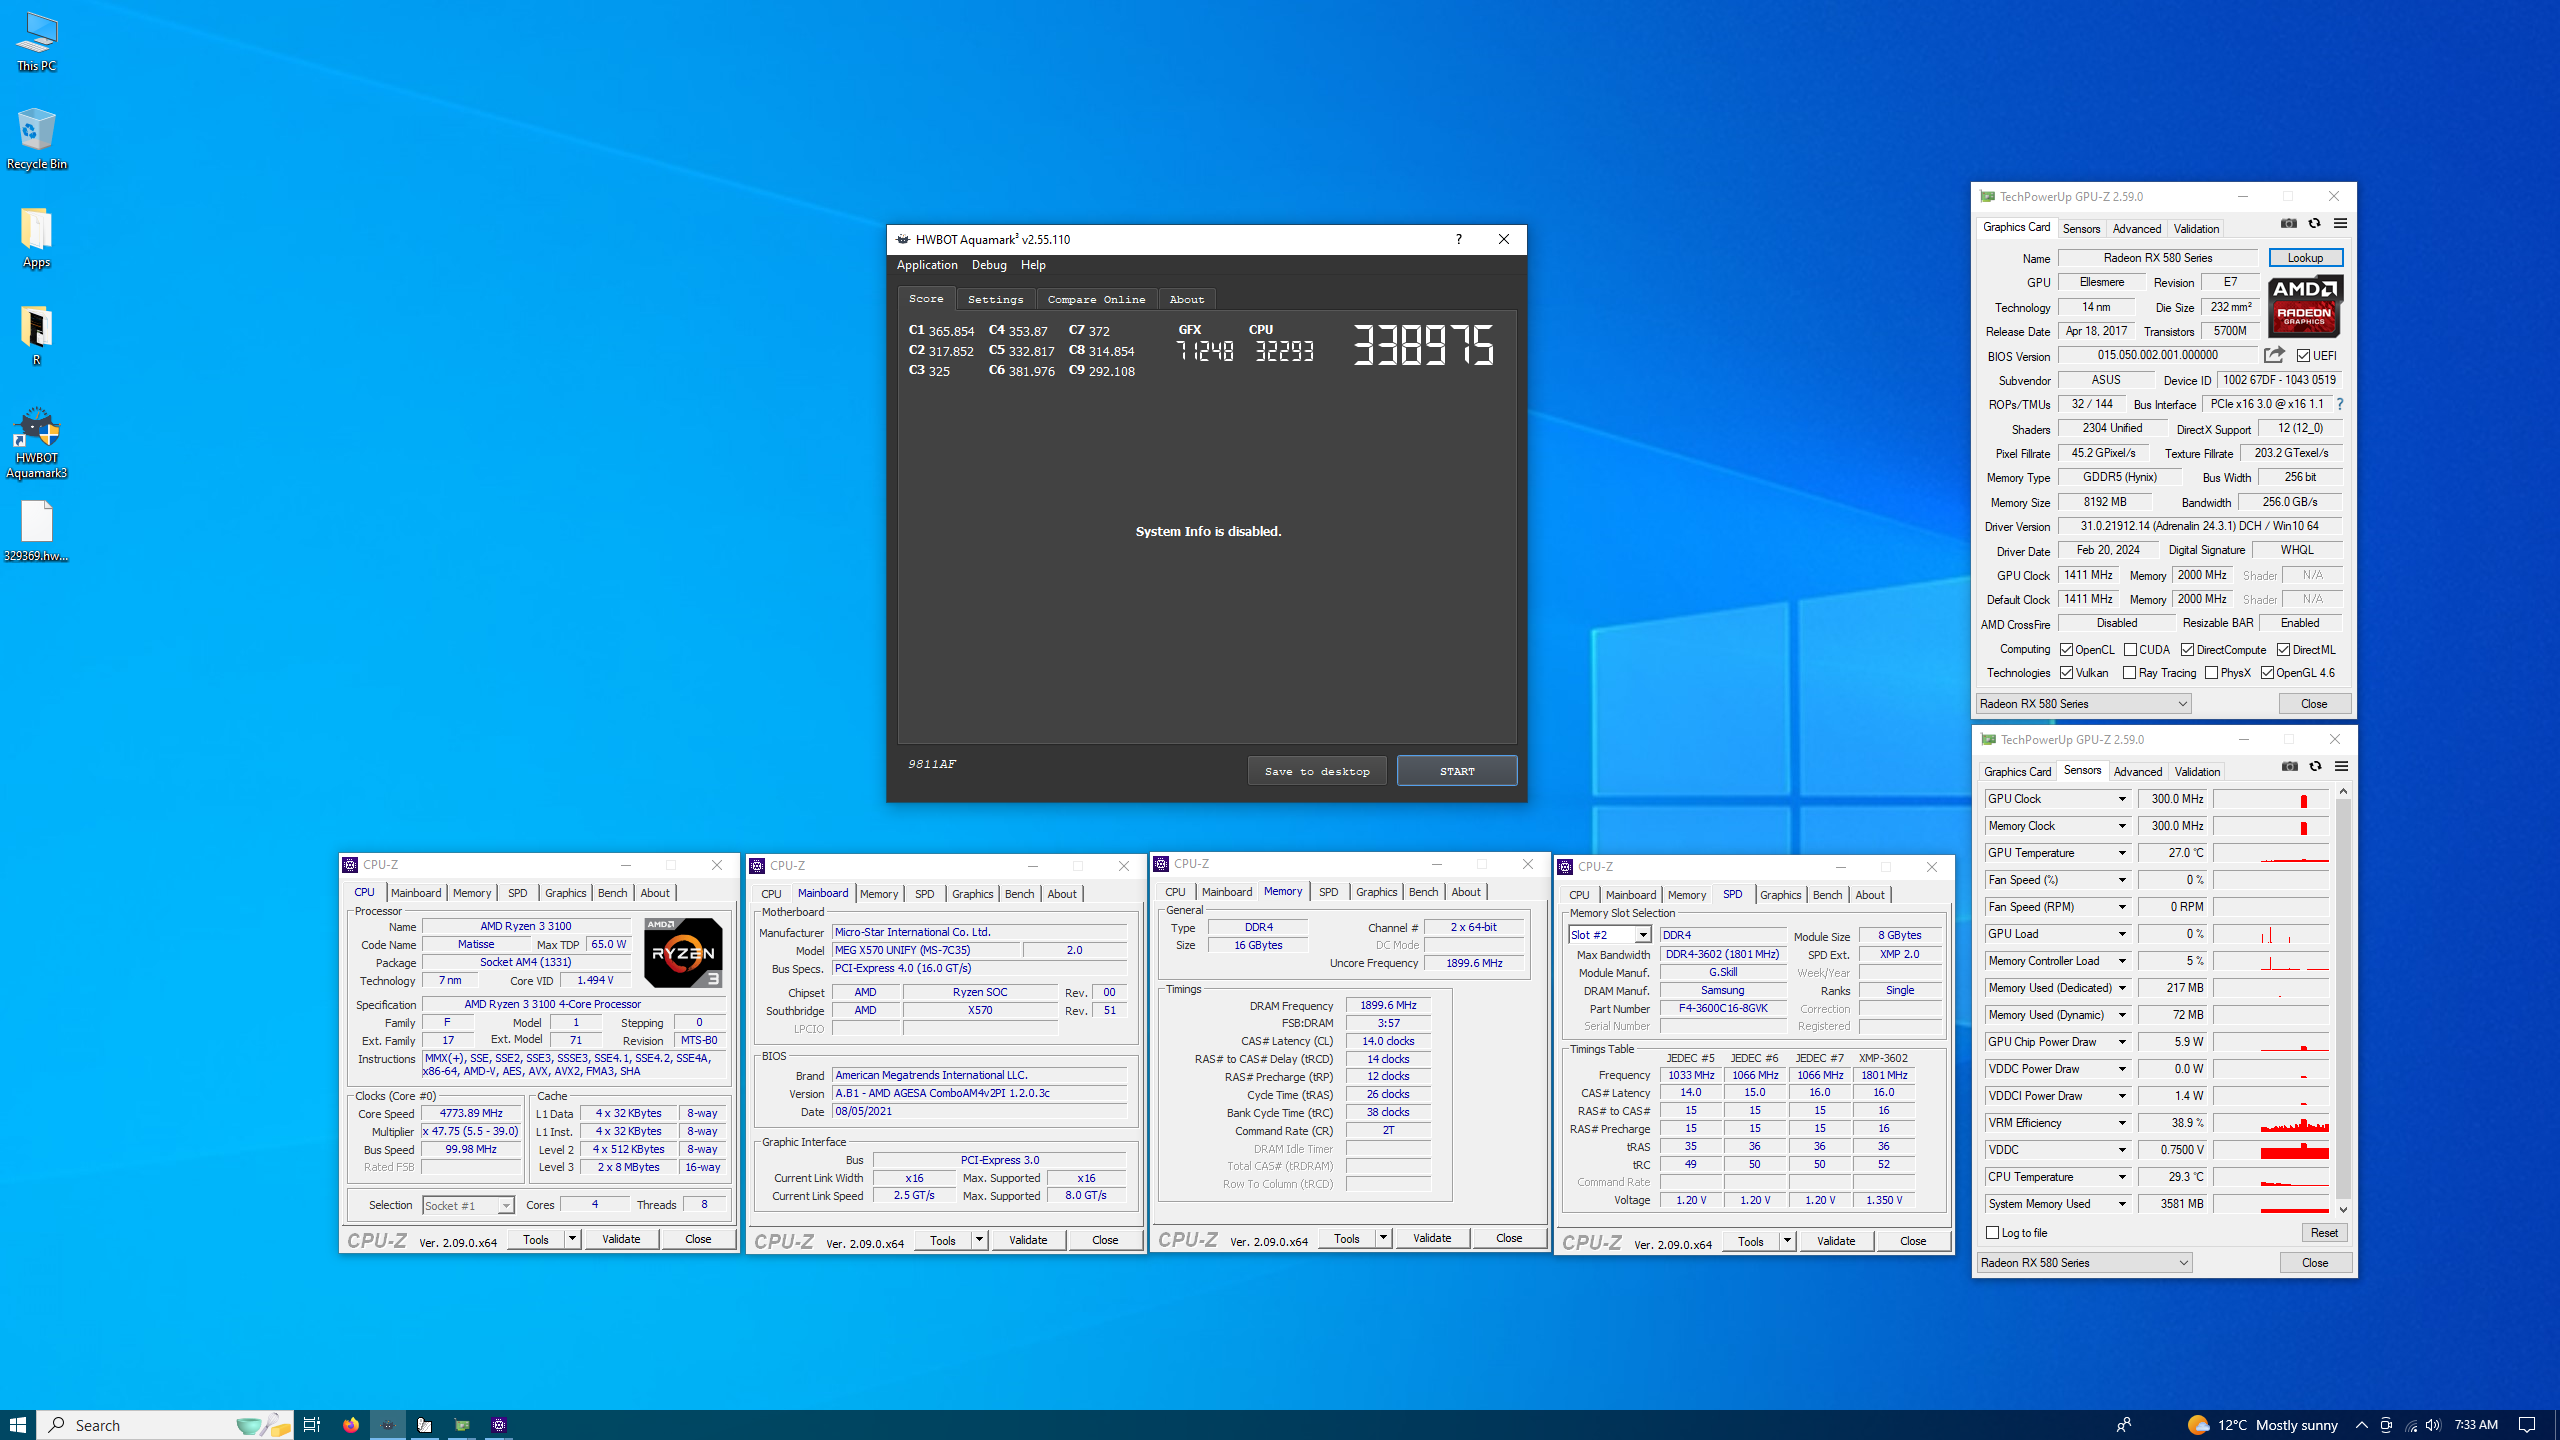Switch to Advanced tab in upper GPU-Z
The height and width of the screenshot is (1440, 2560).
coord(2136,229)
